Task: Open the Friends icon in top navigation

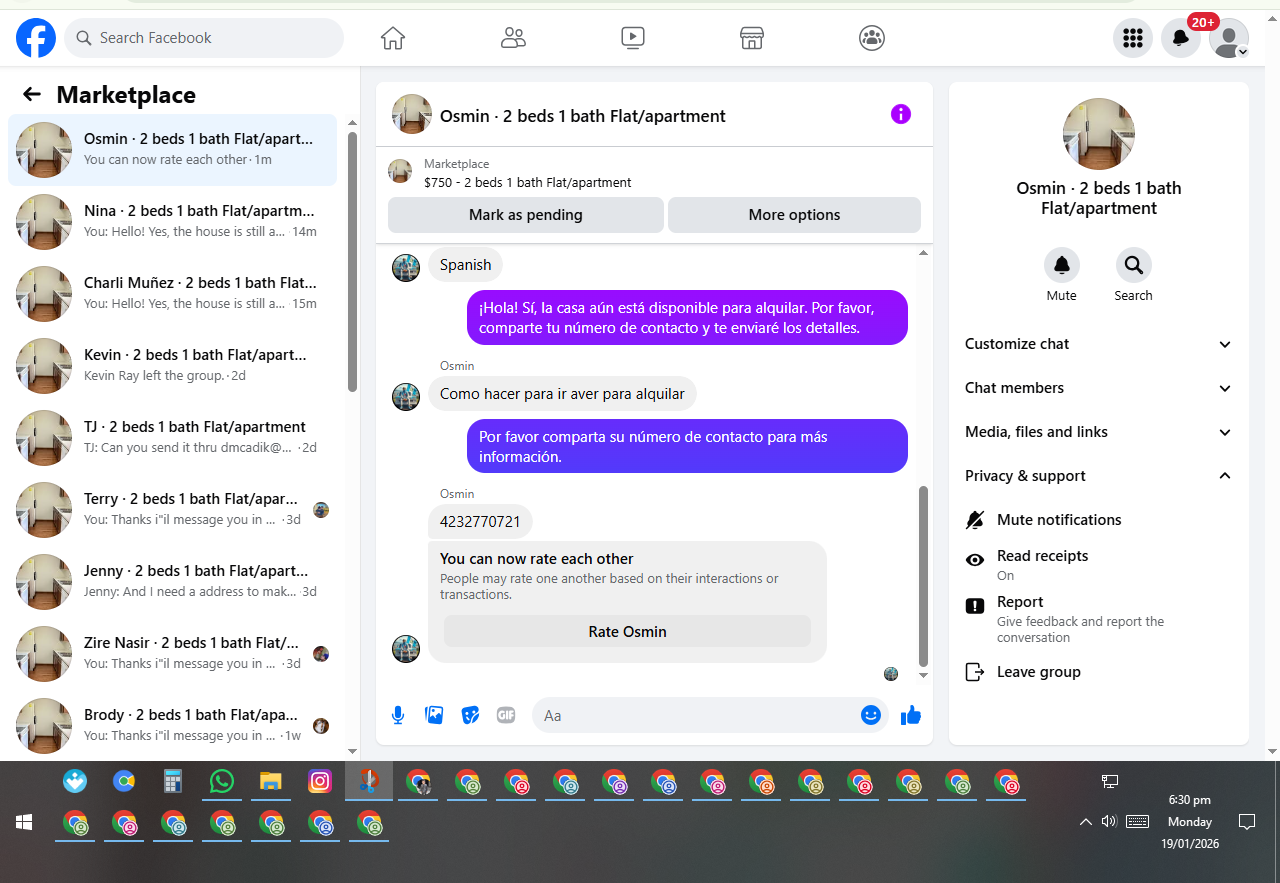Action: point(513,38)
